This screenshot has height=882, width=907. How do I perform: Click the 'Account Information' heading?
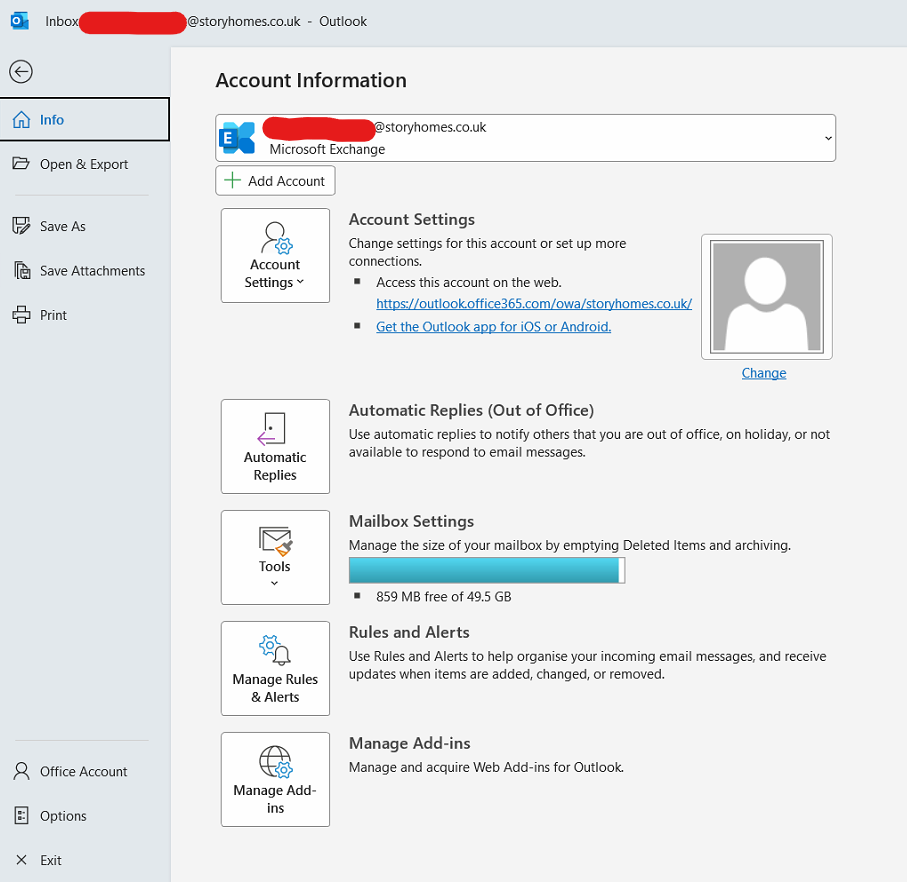[311, 80]
